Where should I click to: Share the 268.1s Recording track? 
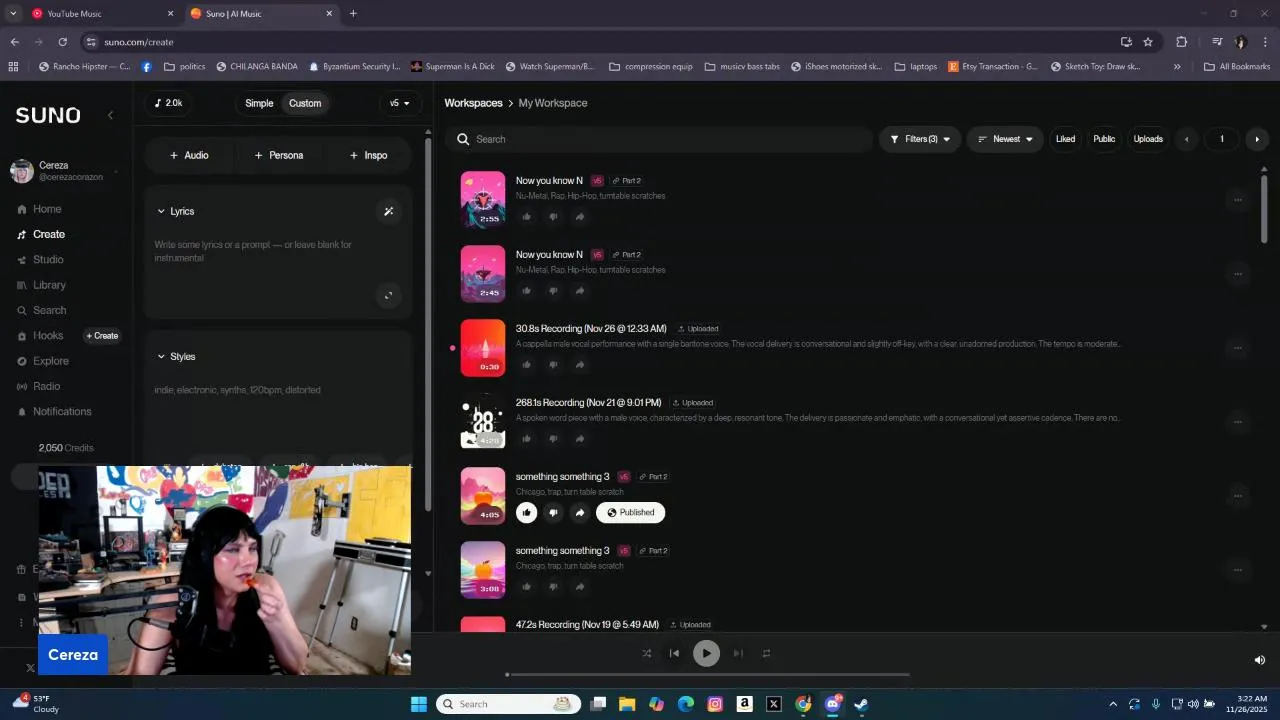580,439
